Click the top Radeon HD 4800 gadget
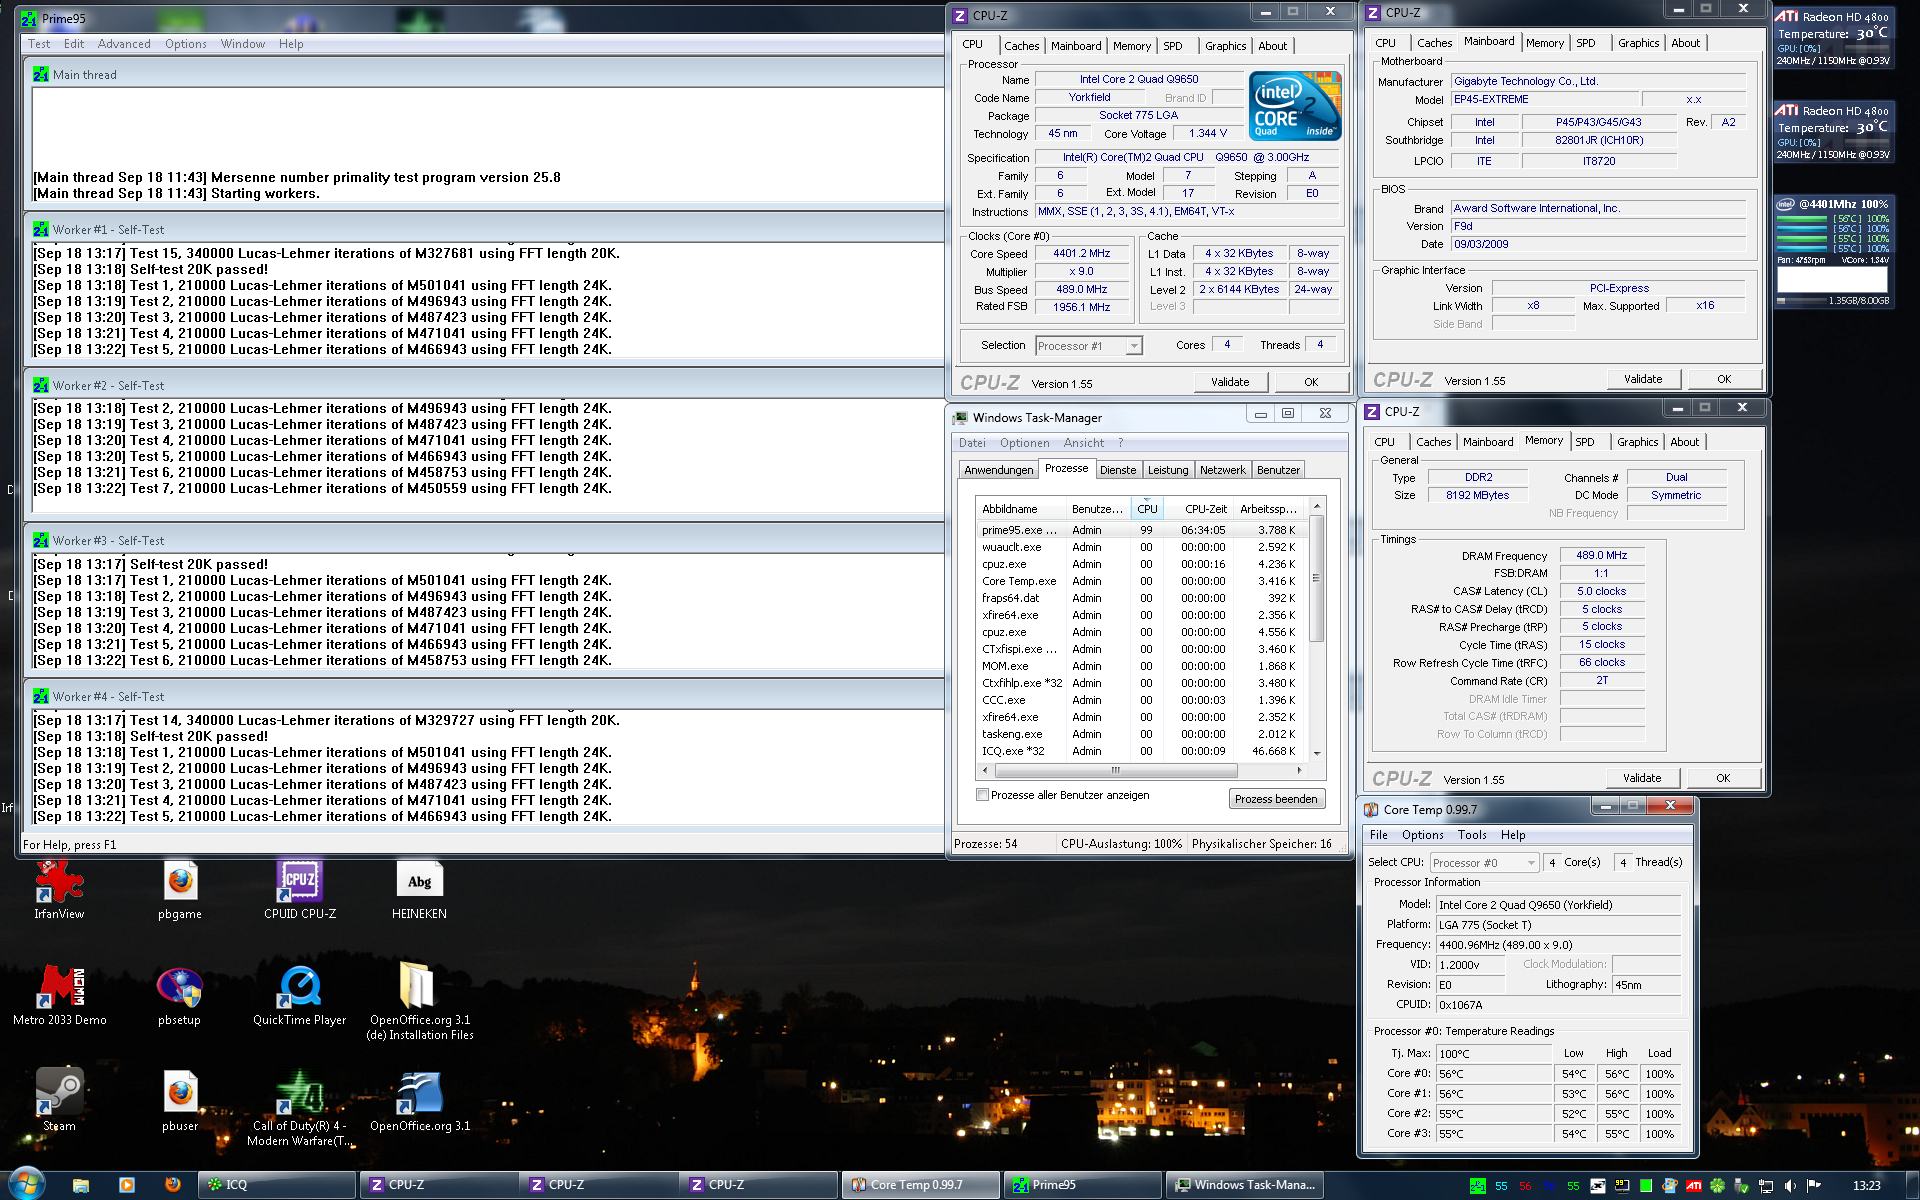 (x=1832, y=40)
